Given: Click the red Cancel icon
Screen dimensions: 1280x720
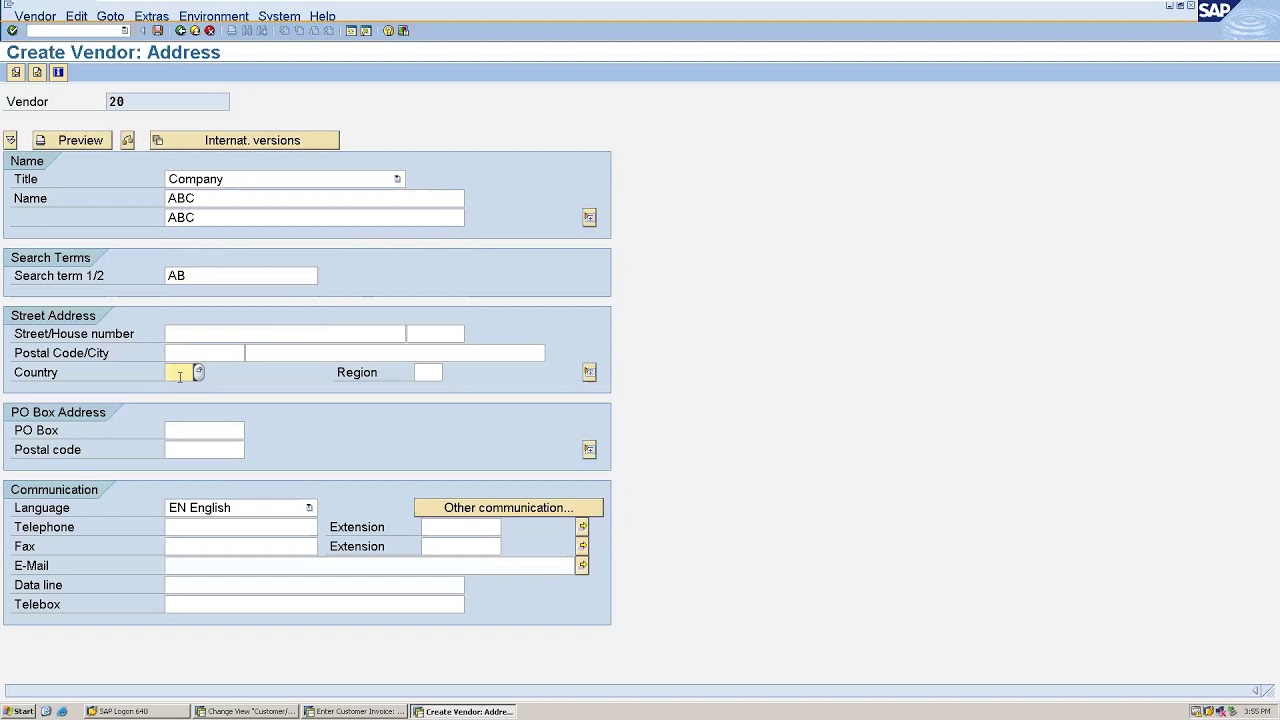Looking at the screenshot, I should point(209,31).
